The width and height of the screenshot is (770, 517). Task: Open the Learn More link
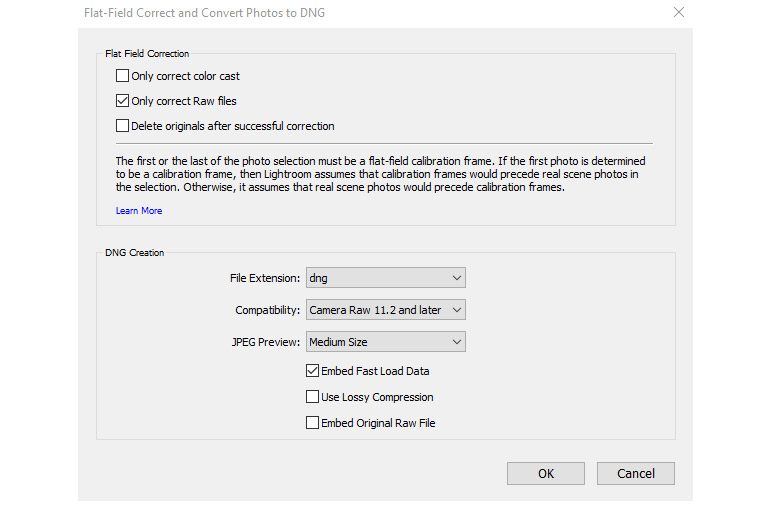139,211
